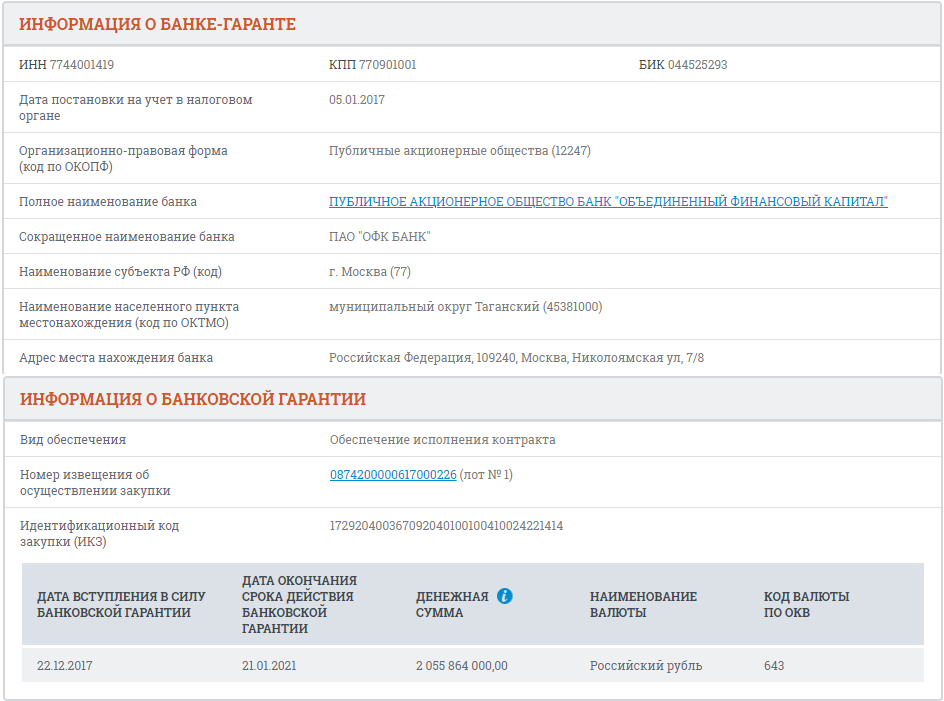Click the Полное наименование банка label
This screenshot has width=944, height=701.
click(108, 202)
